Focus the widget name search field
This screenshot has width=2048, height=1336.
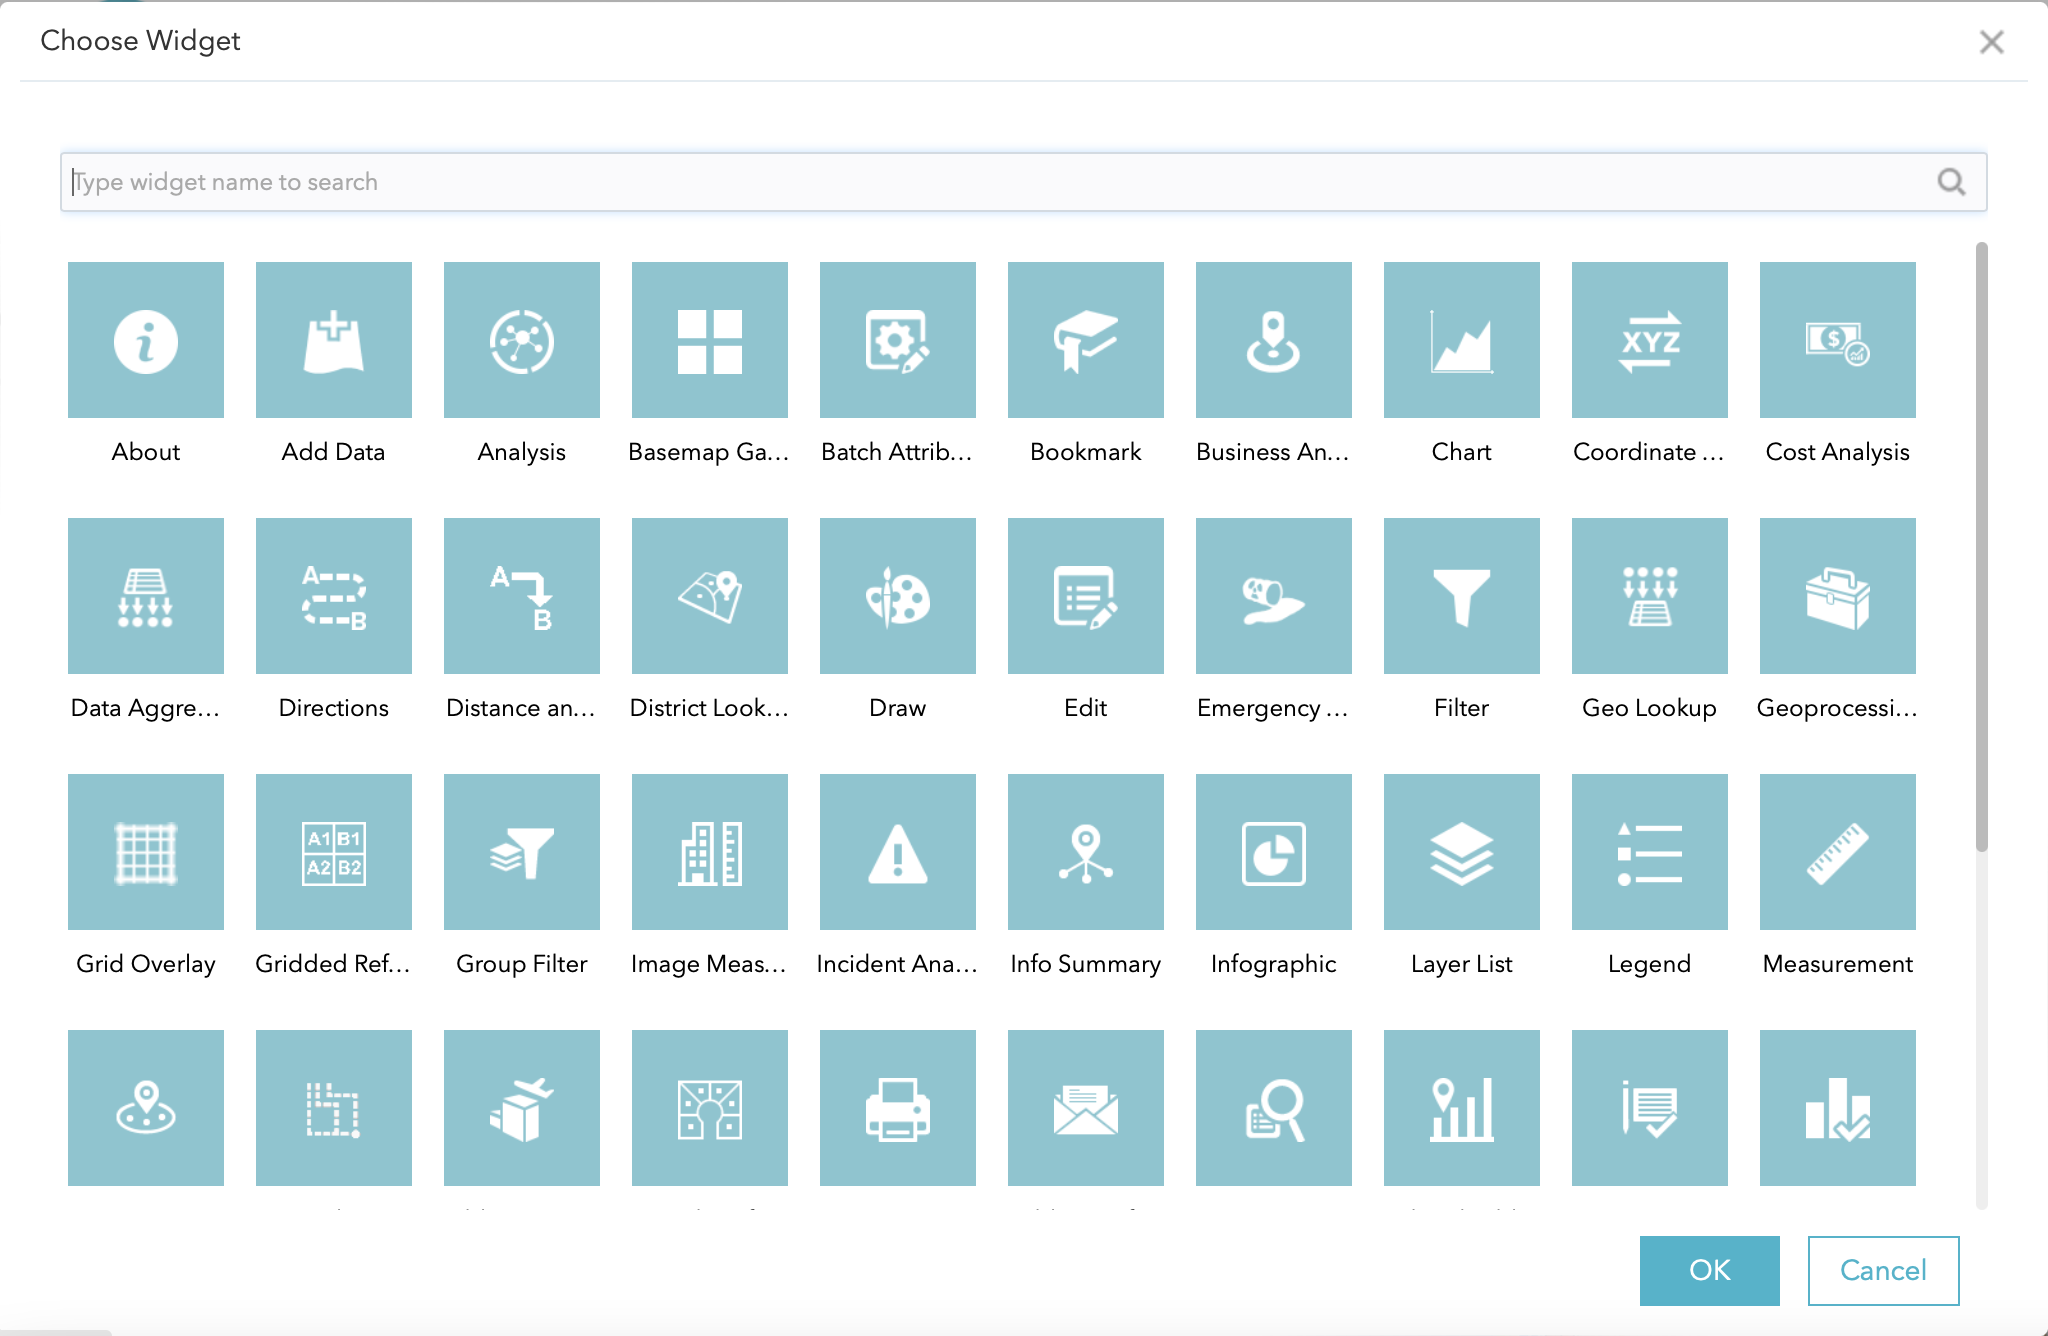coord(1000,182)
